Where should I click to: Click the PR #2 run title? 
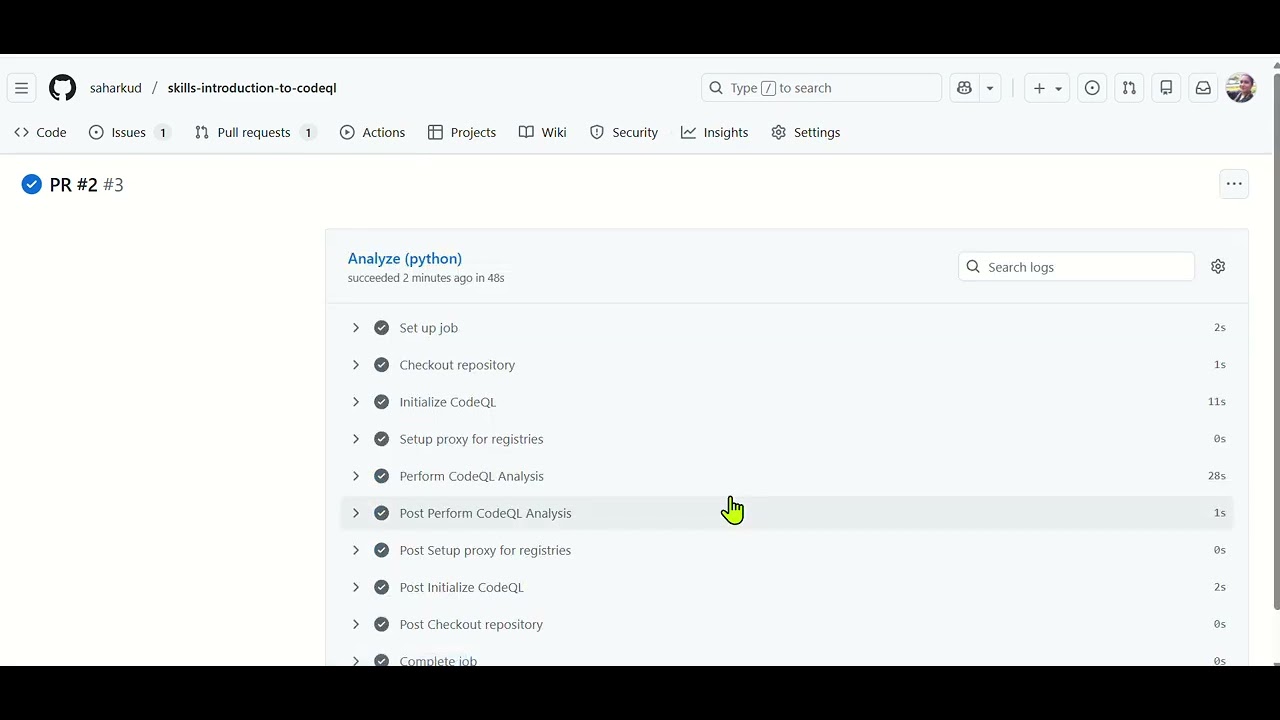point(74,185)
